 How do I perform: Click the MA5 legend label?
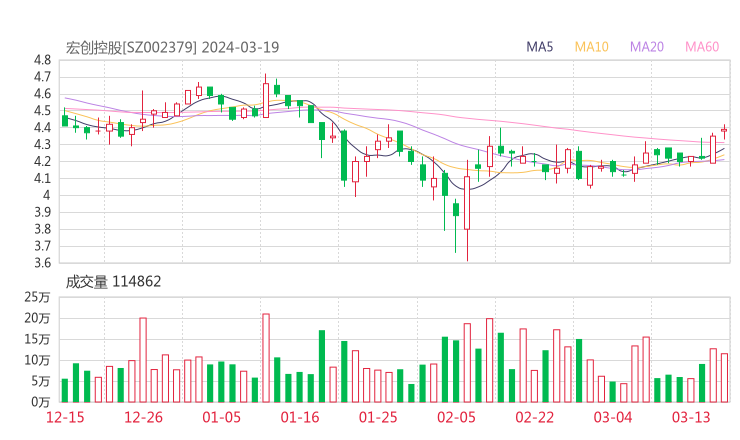(539, 47)
